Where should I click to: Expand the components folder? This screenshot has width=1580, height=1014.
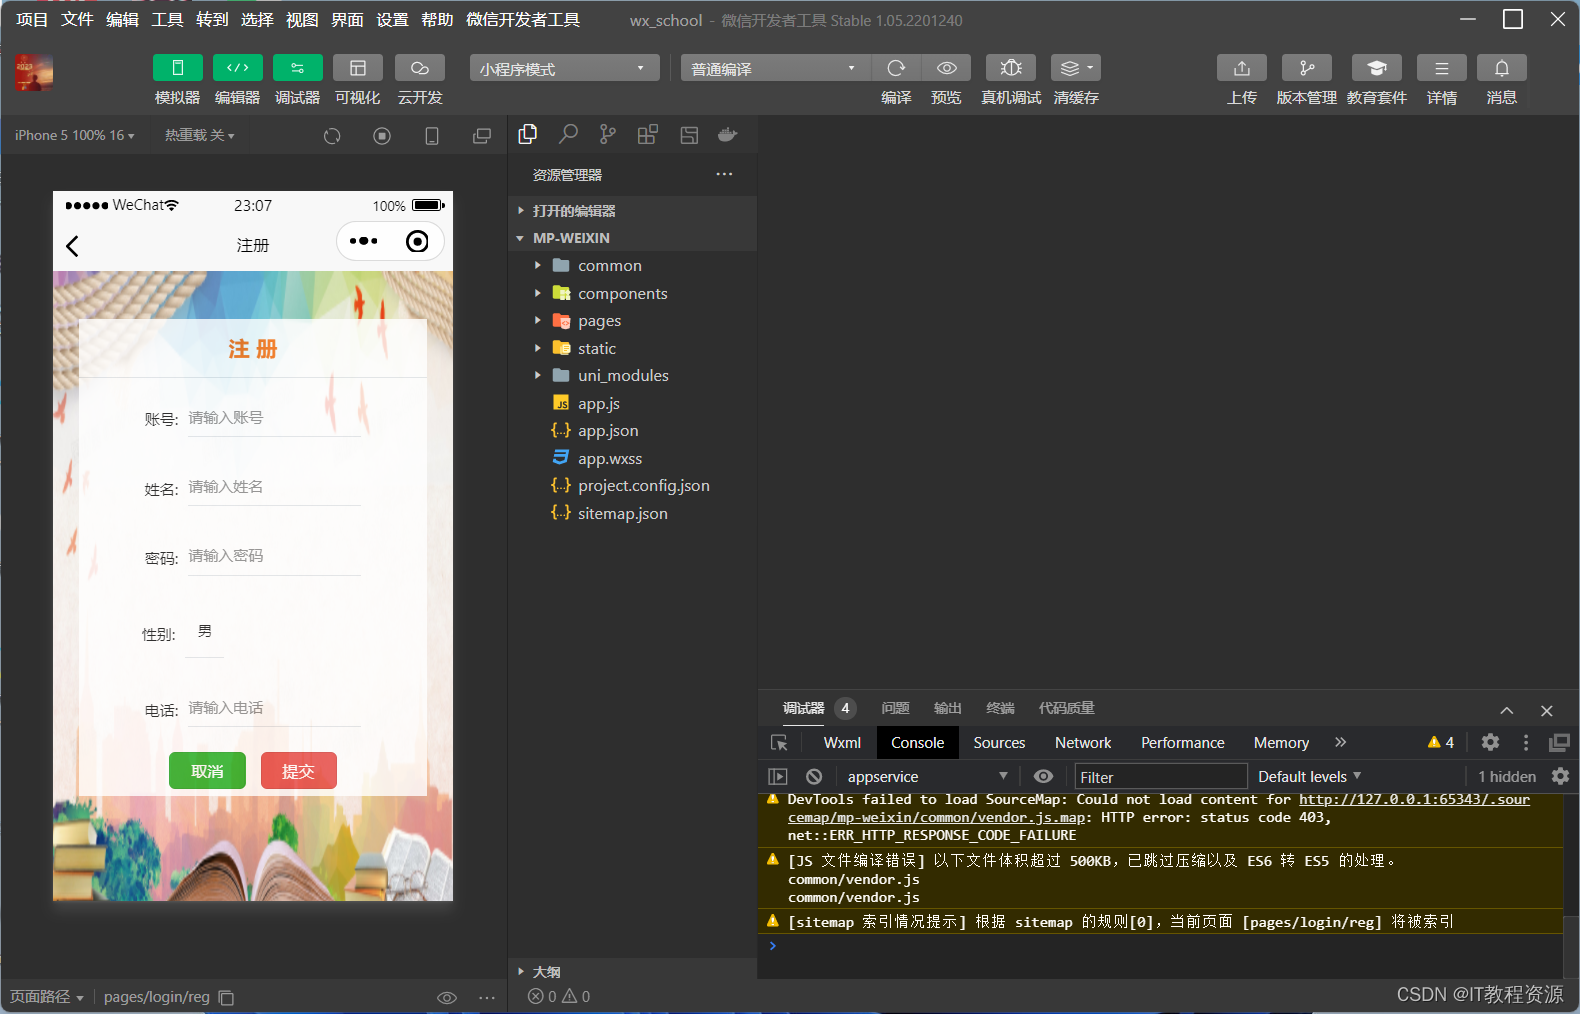coord(632,293)
